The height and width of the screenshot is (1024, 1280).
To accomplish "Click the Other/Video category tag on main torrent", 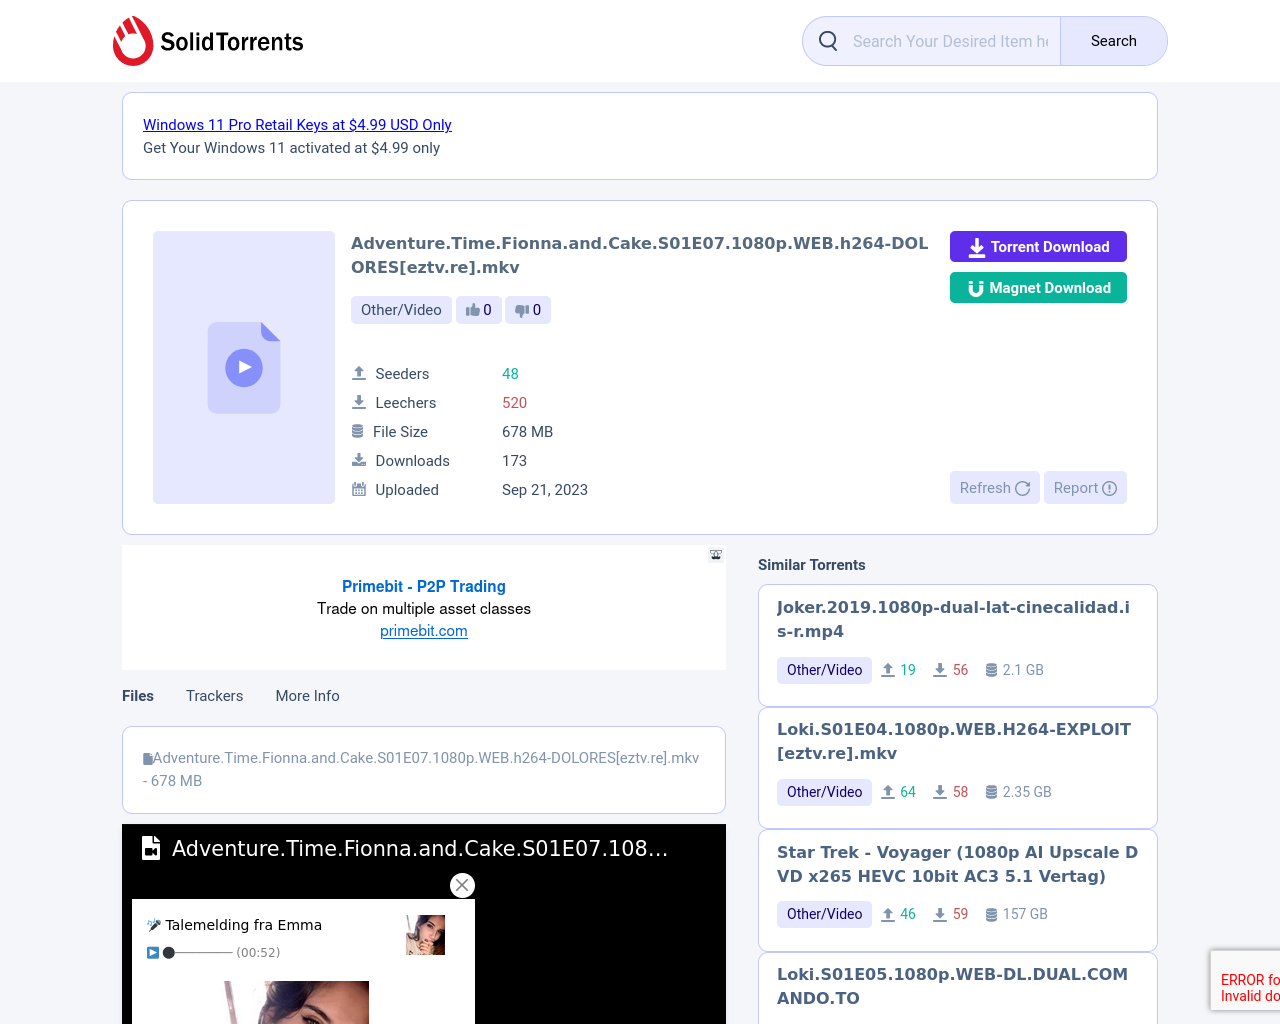I will (401, 310).
